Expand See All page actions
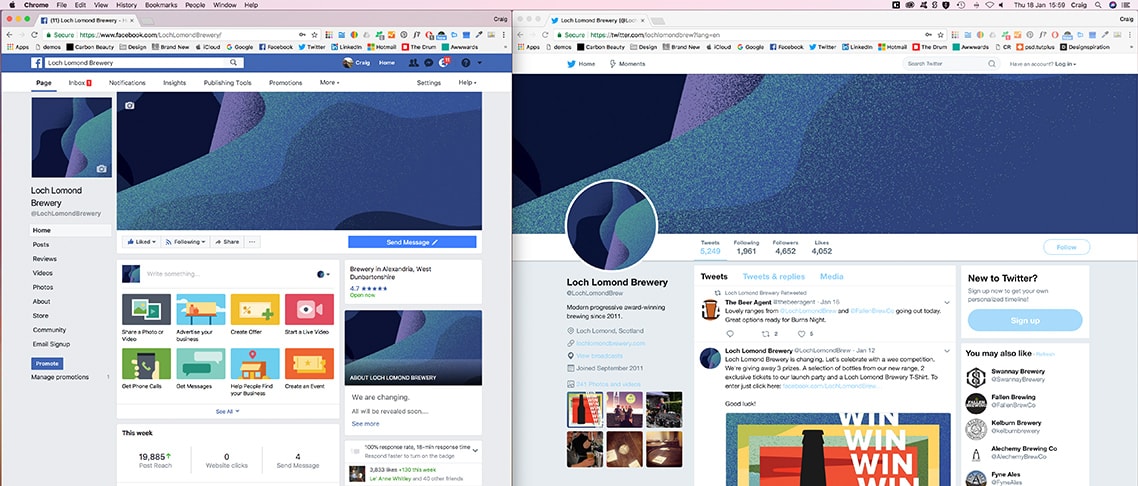1138x486 pixels. [x=227, y=411]
